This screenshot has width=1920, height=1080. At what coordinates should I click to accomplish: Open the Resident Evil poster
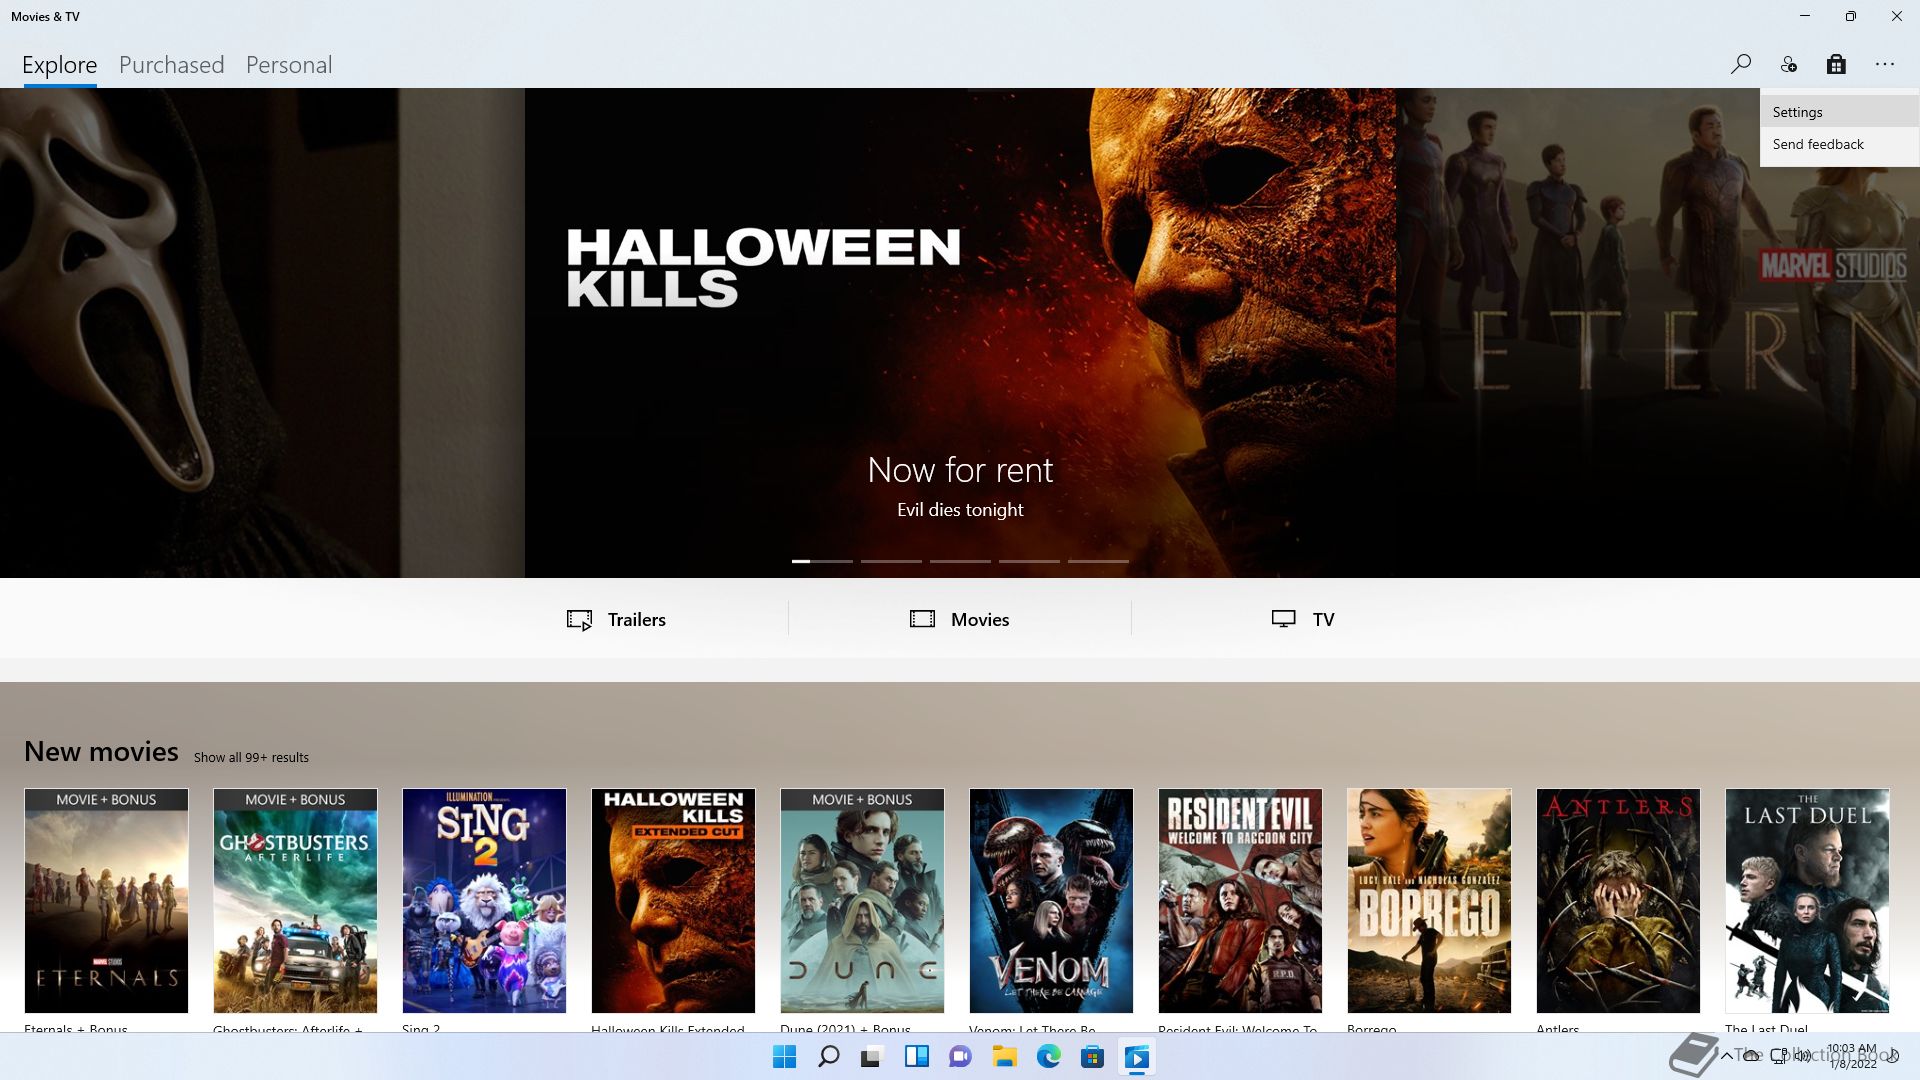[1240, 900]
